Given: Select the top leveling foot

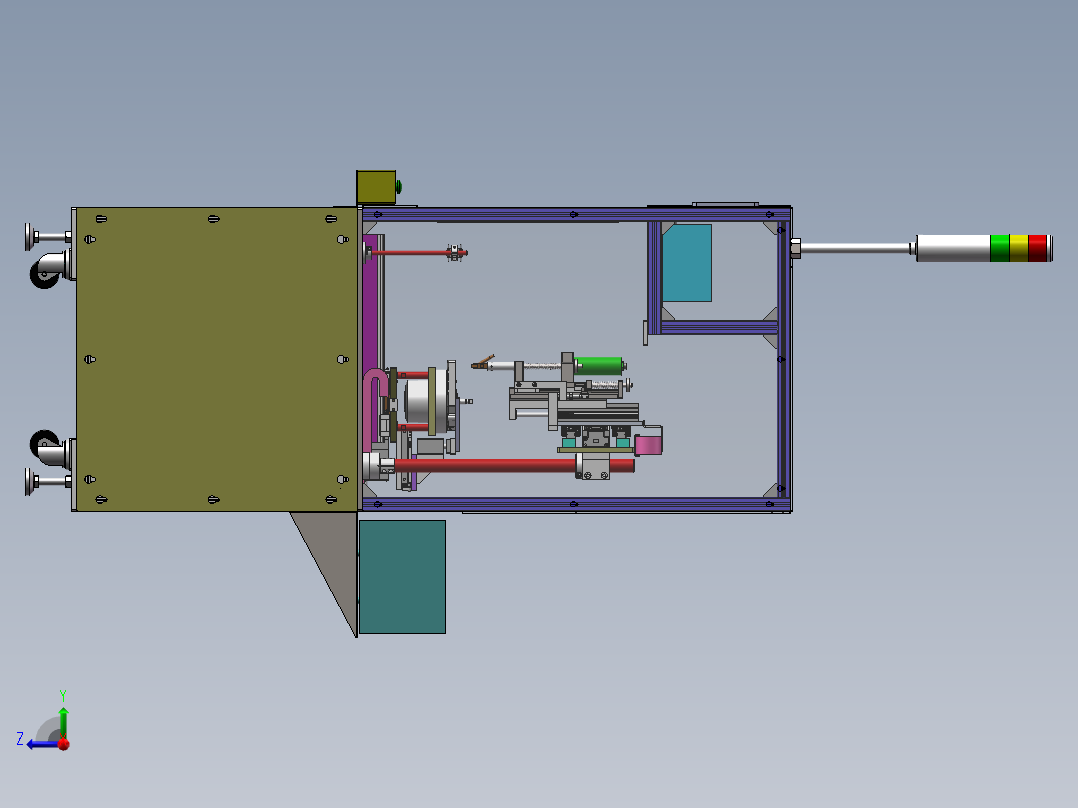Looking at the screenshot, I should tap(47, 237).
